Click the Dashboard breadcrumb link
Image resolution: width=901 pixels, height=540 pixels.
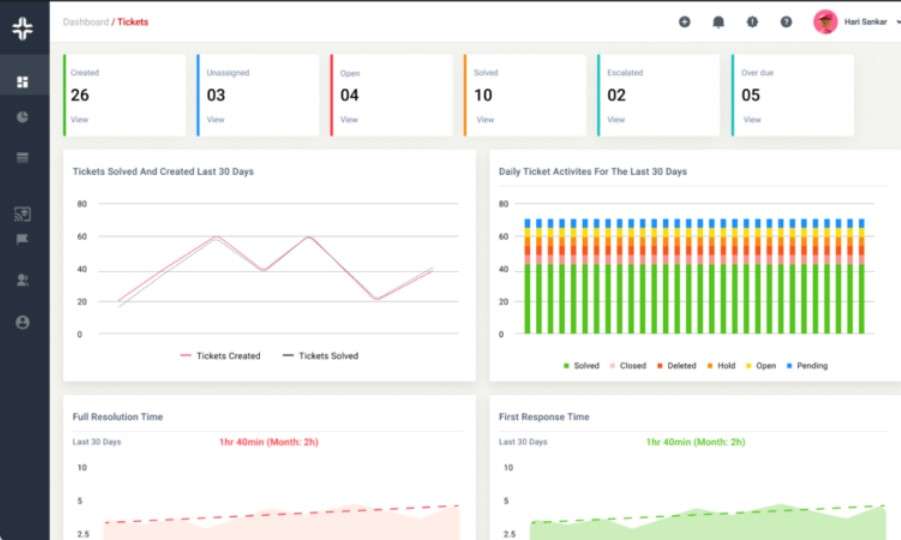point(85,22)
